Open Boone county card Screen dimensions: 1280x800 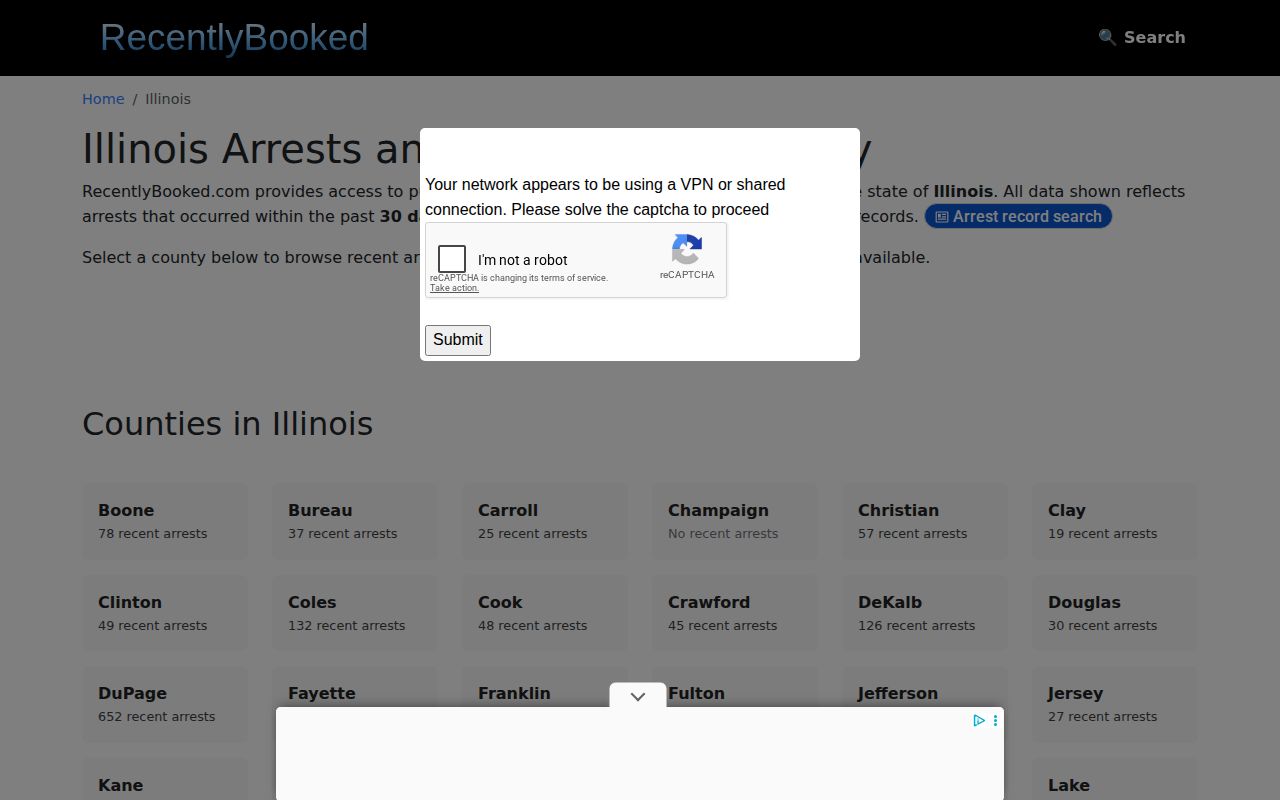coord(165,521)
